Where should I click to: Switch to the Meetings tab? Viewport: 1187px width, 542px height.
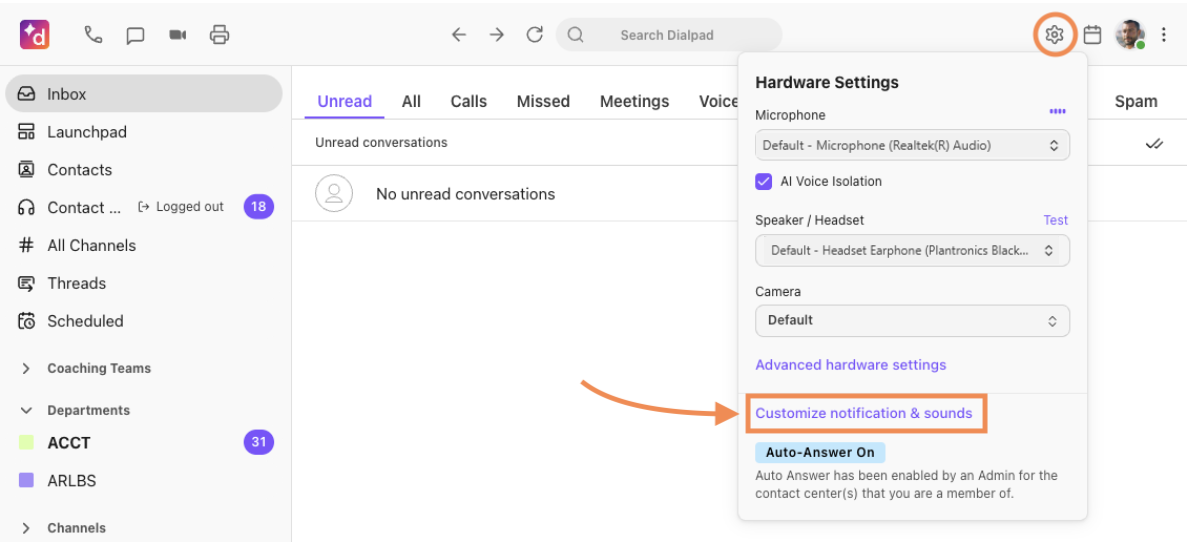click(x=634, y=101)
